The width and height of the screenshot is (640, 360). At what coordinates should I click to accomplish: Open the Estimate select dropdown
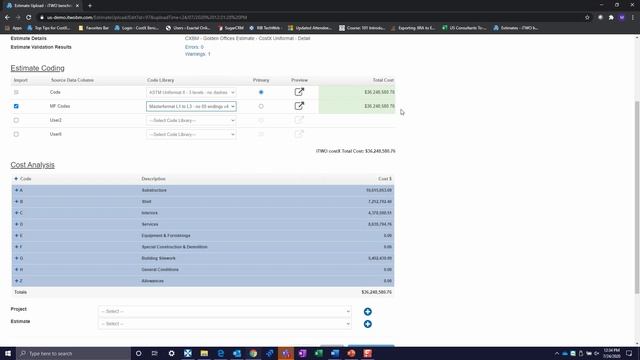(224, 324)
